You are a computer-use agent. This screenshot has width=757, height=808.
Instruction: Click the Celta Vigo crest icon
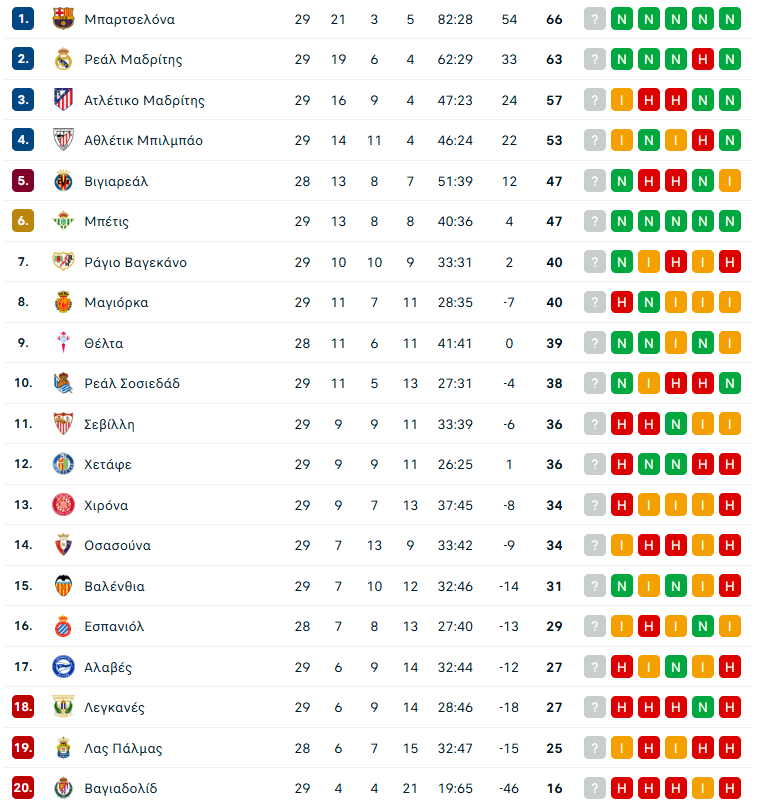coord(63,342)
